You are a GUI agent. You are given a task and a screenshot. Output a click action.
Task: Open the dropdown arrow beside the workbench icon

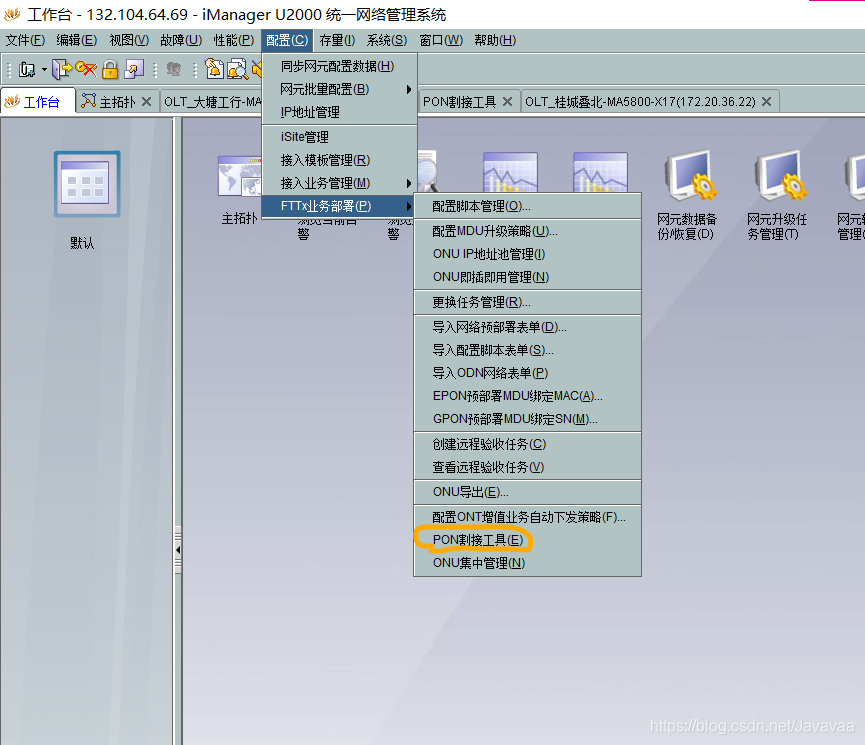click(x=44, y=70)
